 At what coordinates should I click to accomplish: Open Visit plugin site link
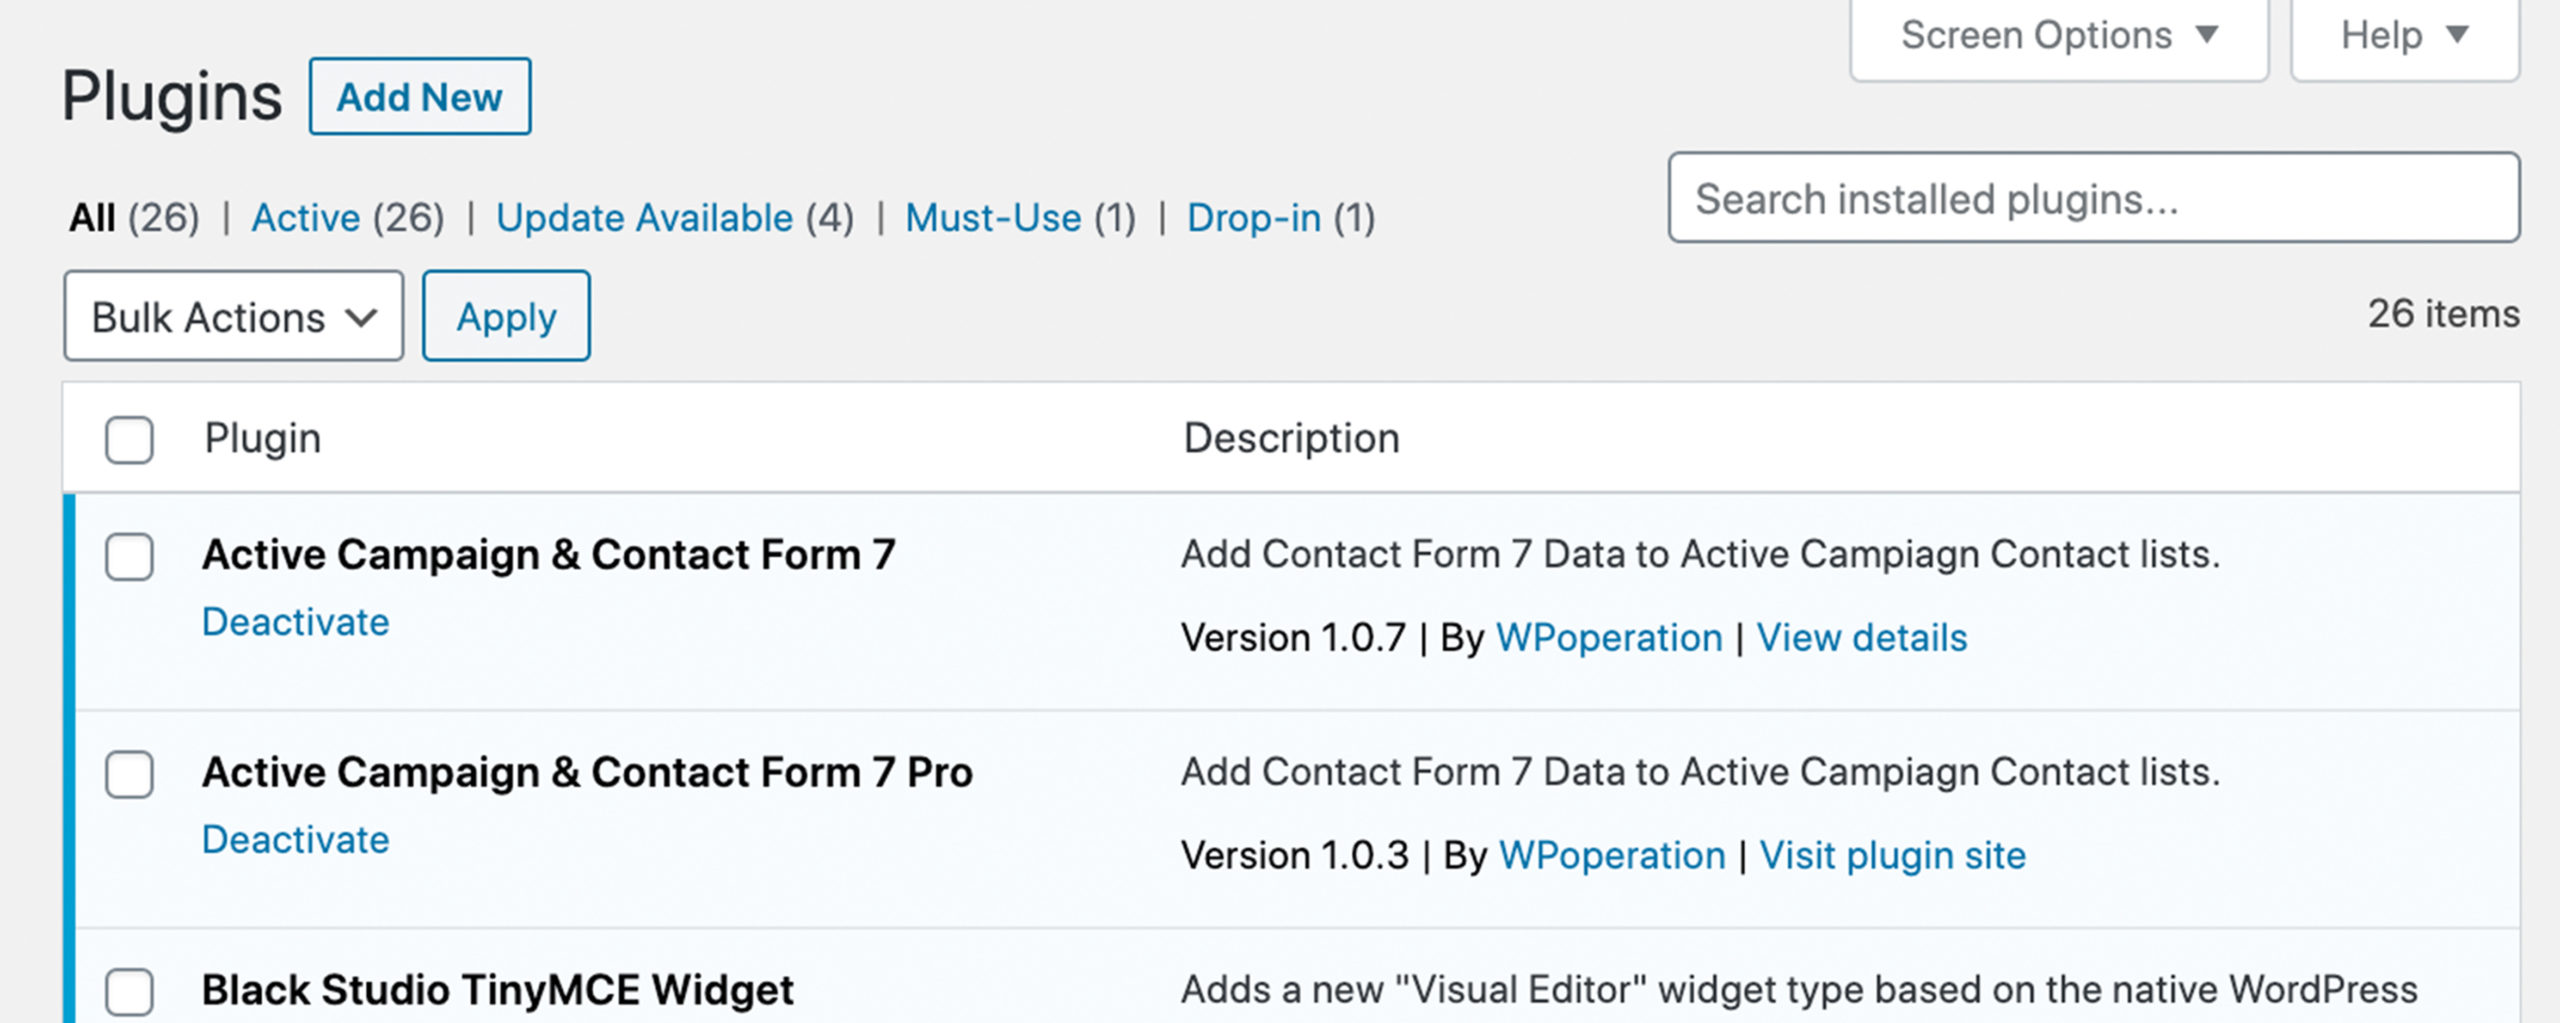[1892, 855]
